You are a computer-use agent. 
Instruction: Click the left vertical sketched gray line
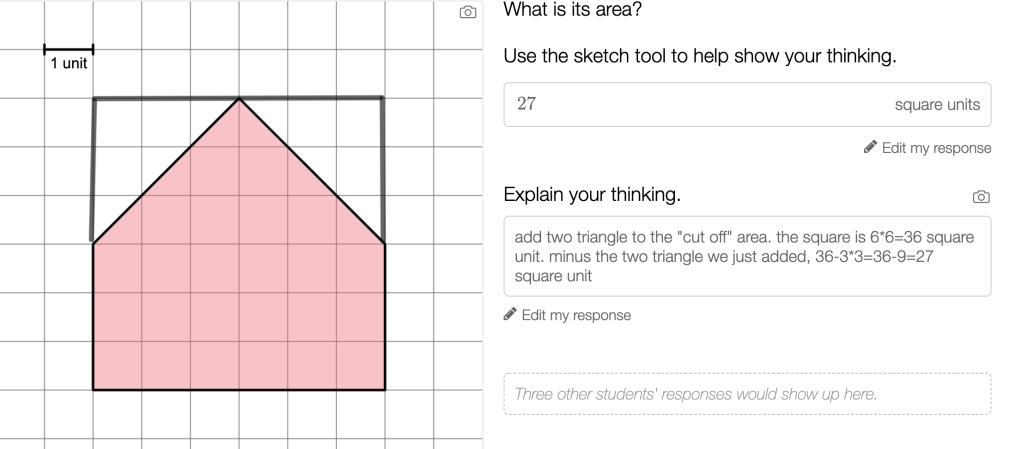tap(93, 170)
